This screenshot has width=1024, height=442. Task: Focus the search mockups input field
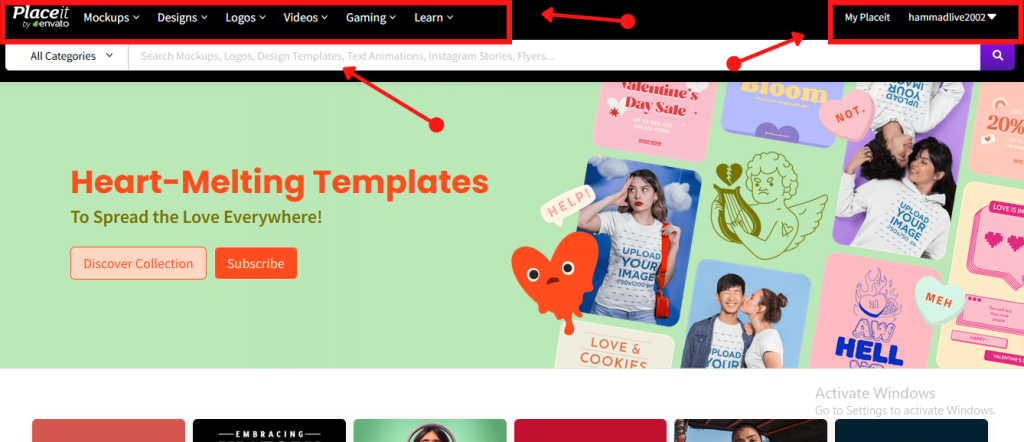(554, 56)
